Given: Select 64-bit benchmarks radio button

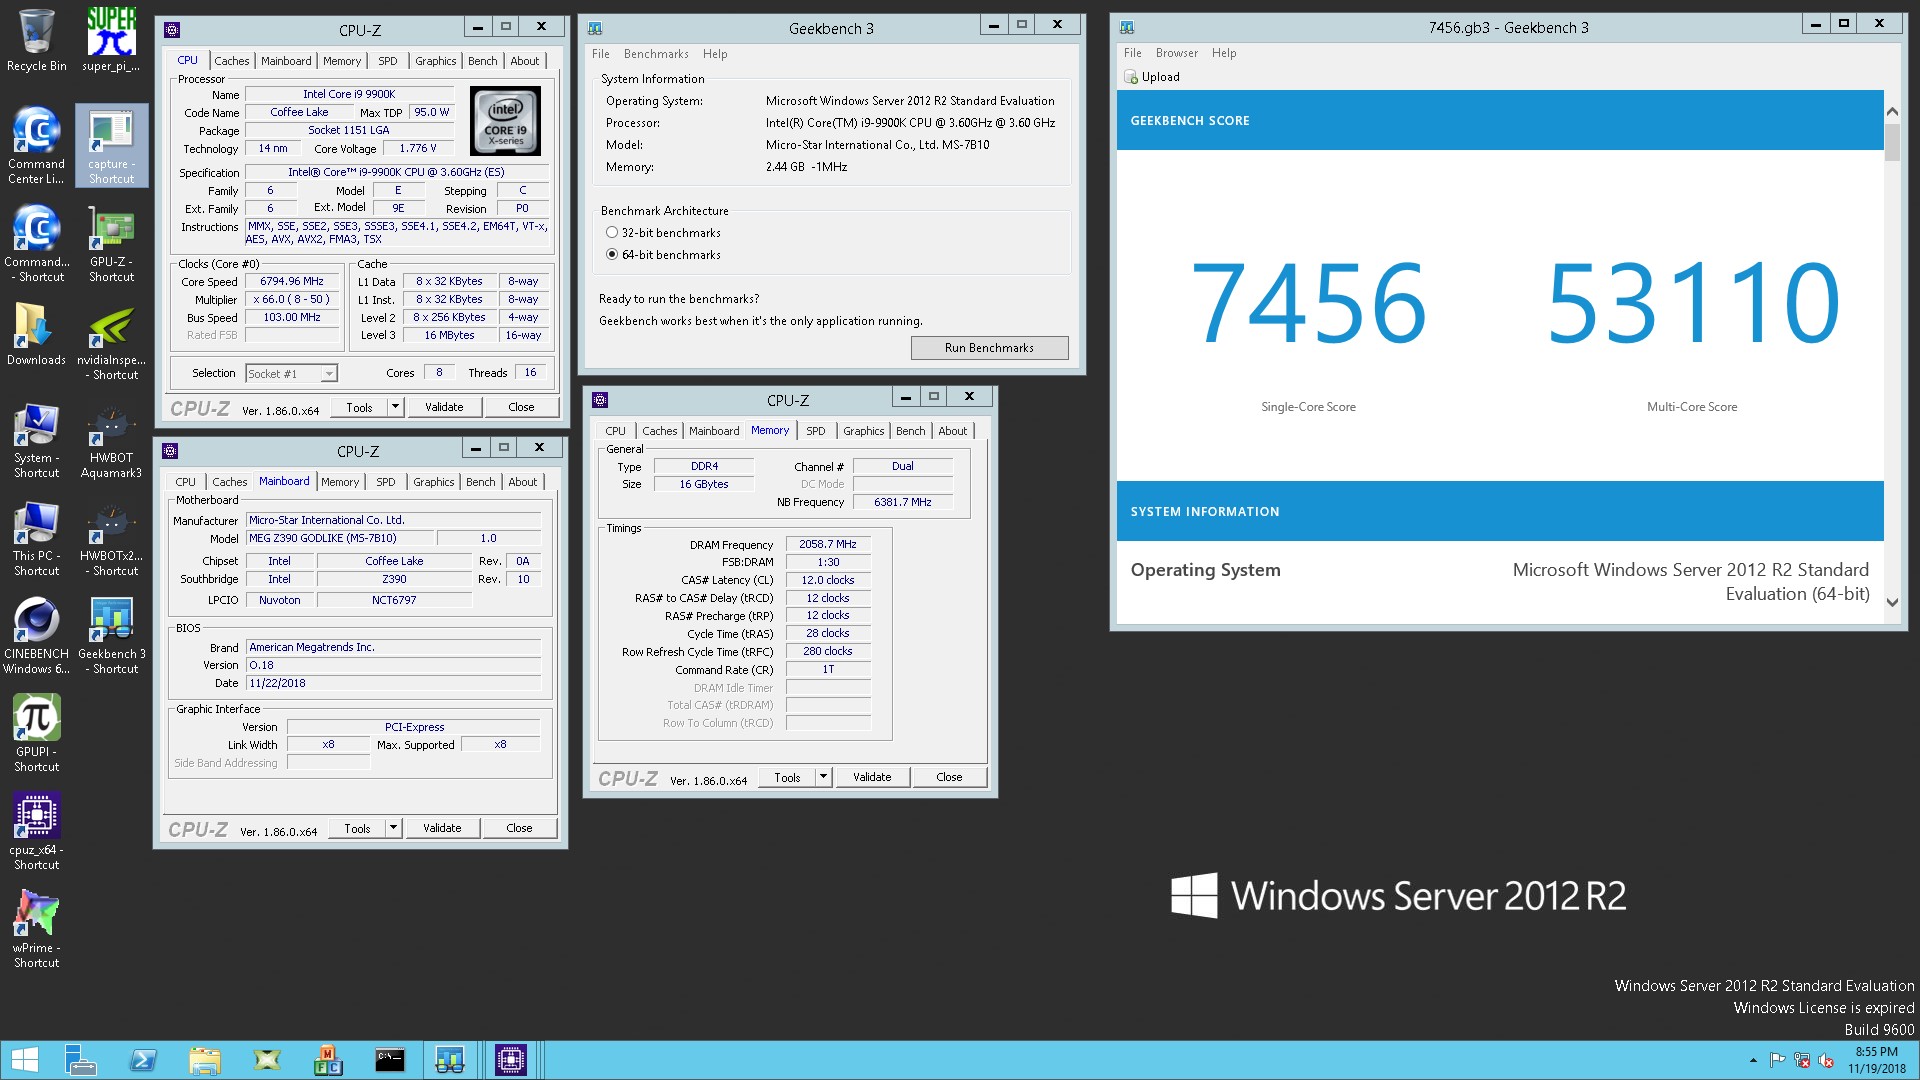Looking at the screenshot, I should coord(612,254).
